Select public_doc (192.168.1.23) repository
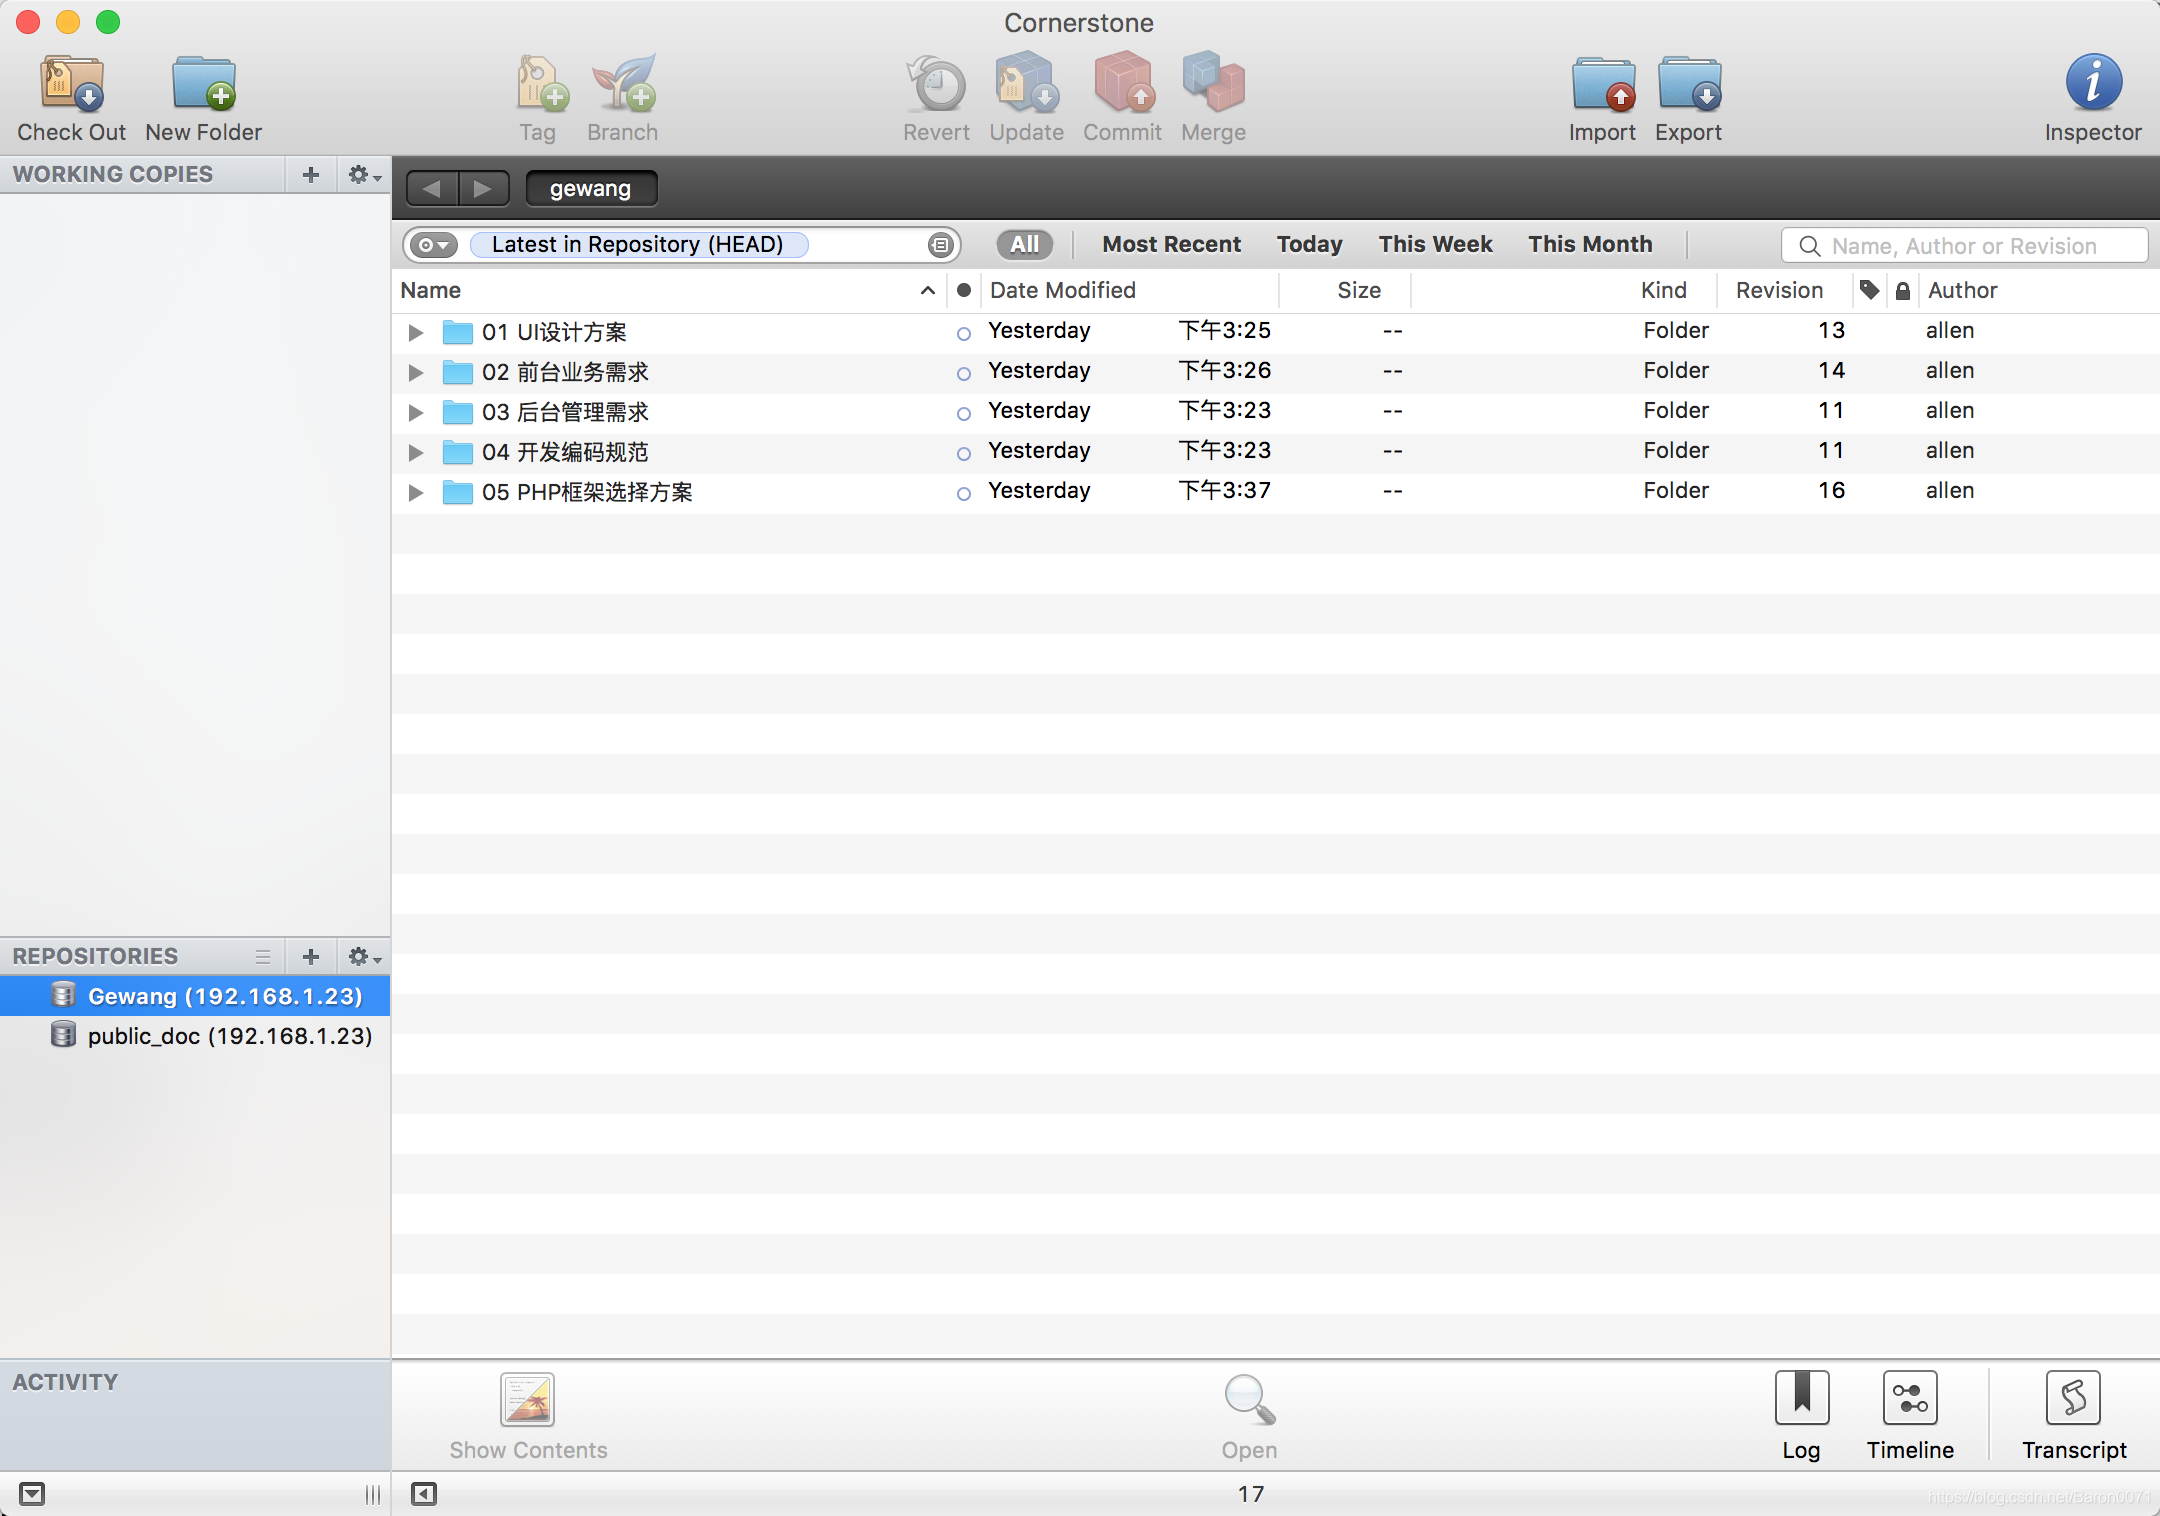This screenshot has height=1516, width=2160. pyautogui.click(x=195, y=1036)
